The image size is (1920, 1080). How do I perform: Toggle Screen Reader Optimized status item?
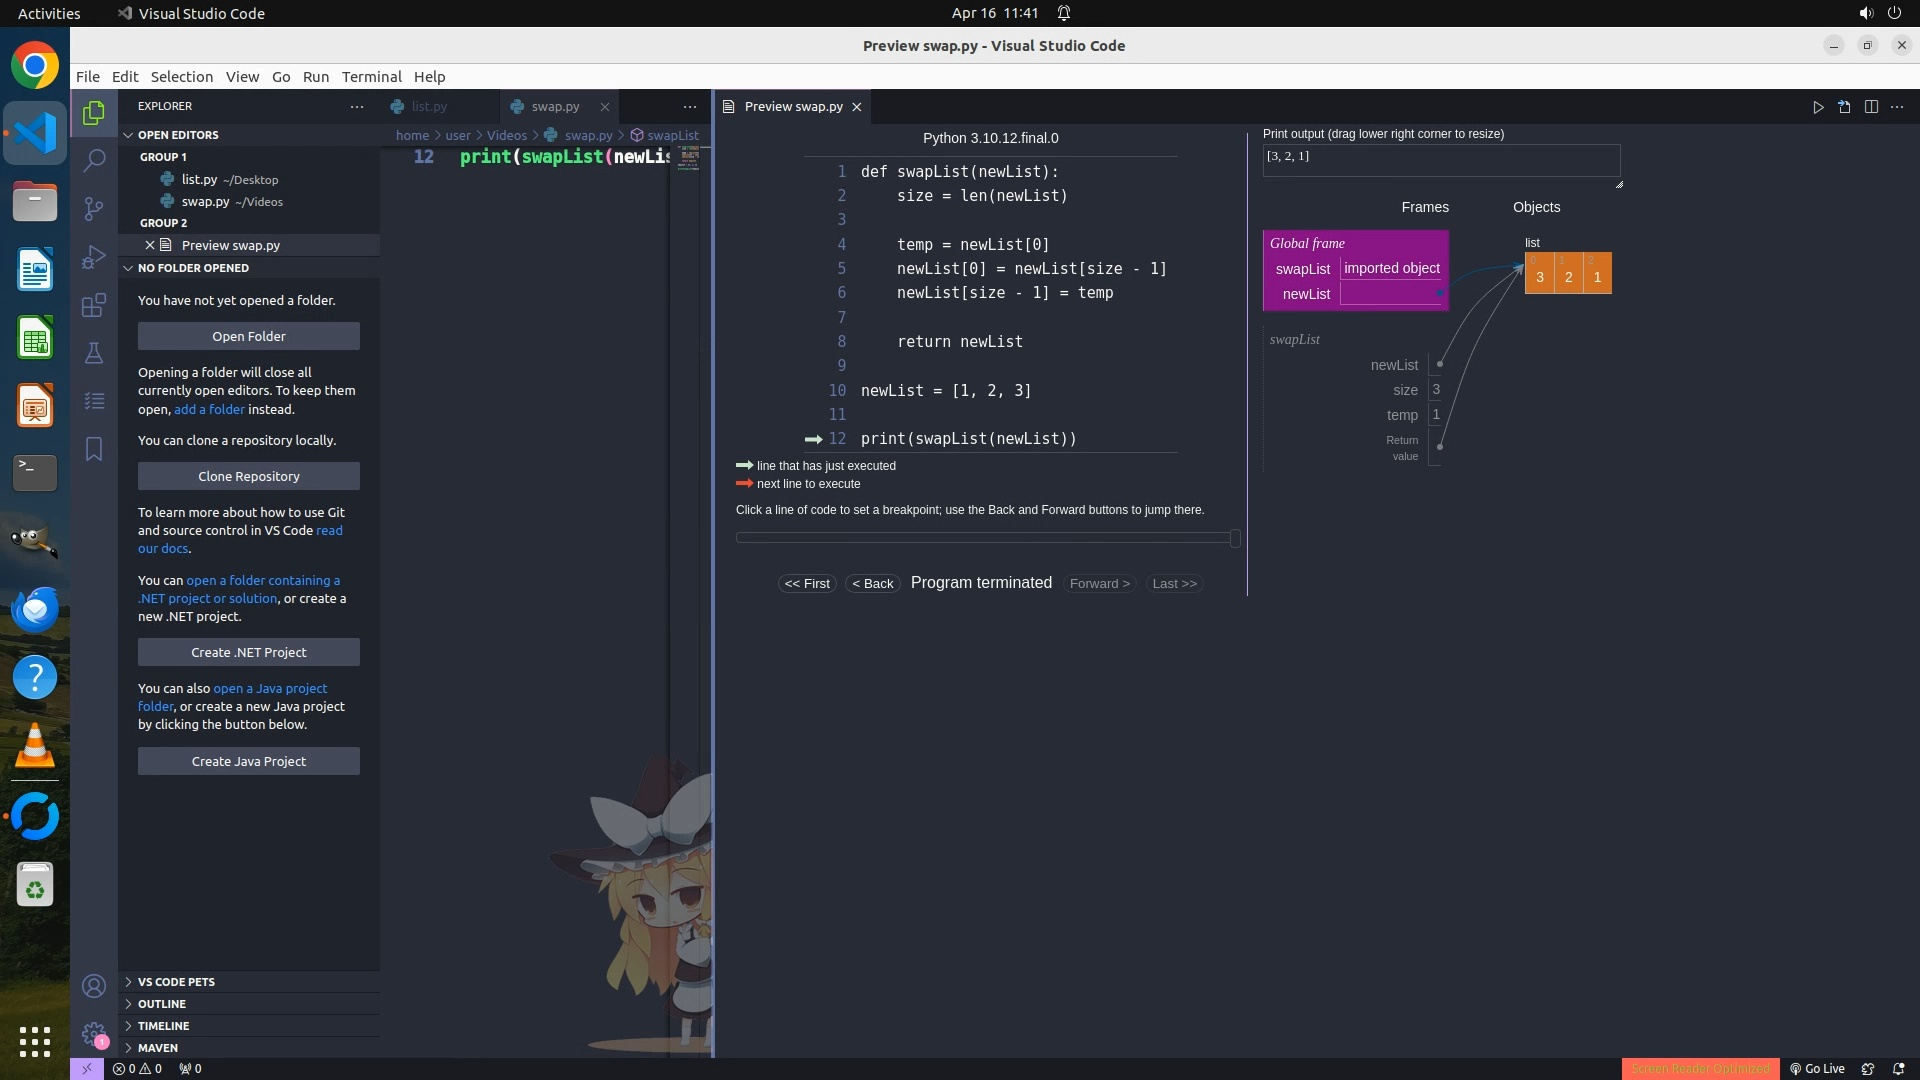tap(1700, 1068)
